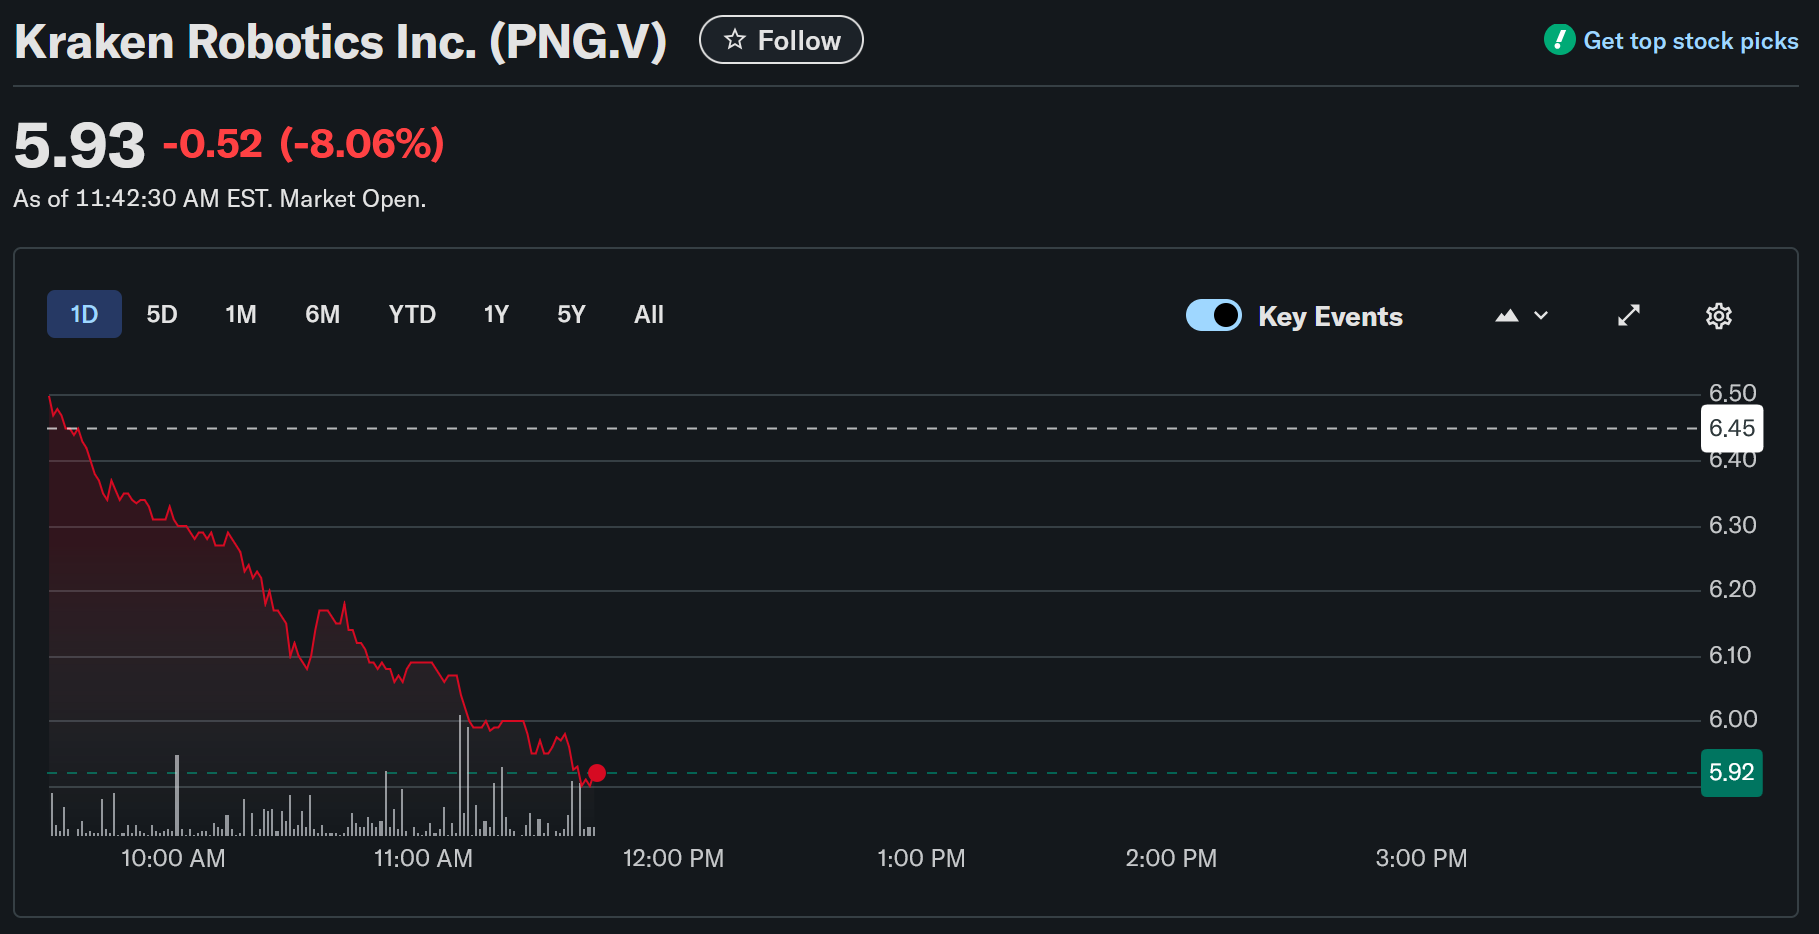Image resolution: width=1819 pixels, height=934 pixels.
Task: Click the green 5.92 price label
Action: pos(1732,773)
